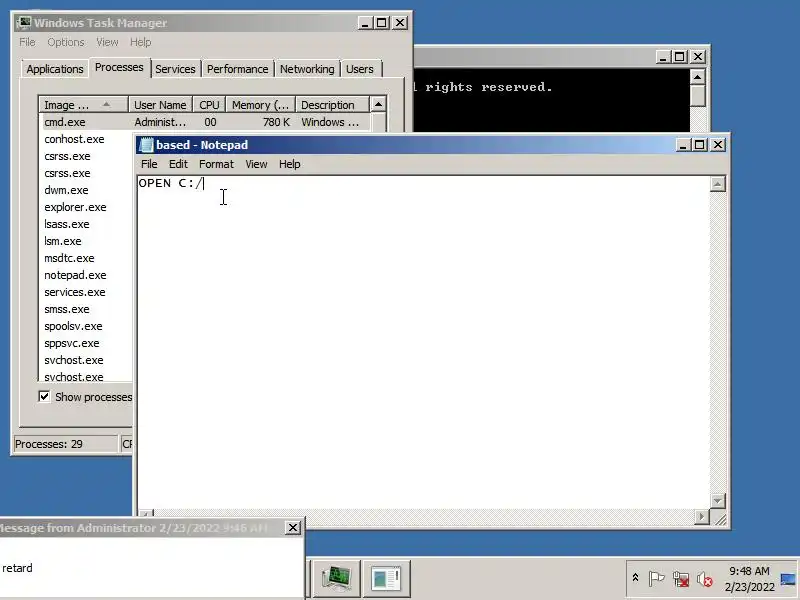Sort by CPU column header

point(209,105)
